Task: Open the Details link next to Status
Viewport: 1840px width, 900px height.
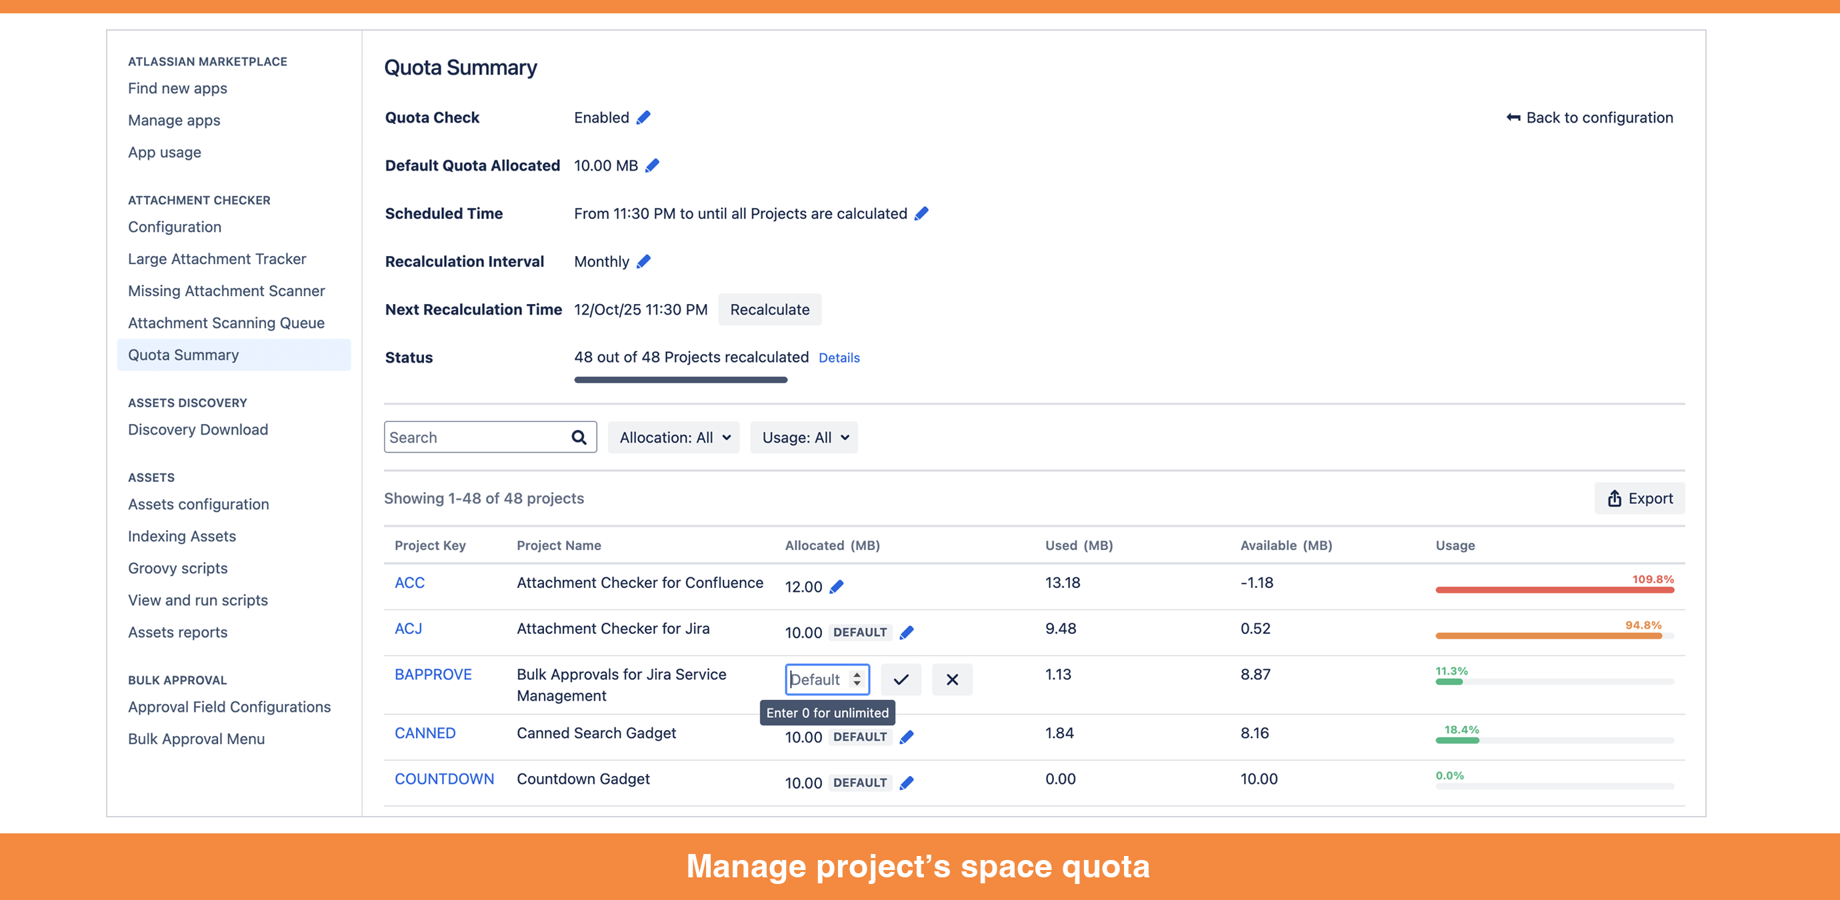Action: (x=839, y=357)
